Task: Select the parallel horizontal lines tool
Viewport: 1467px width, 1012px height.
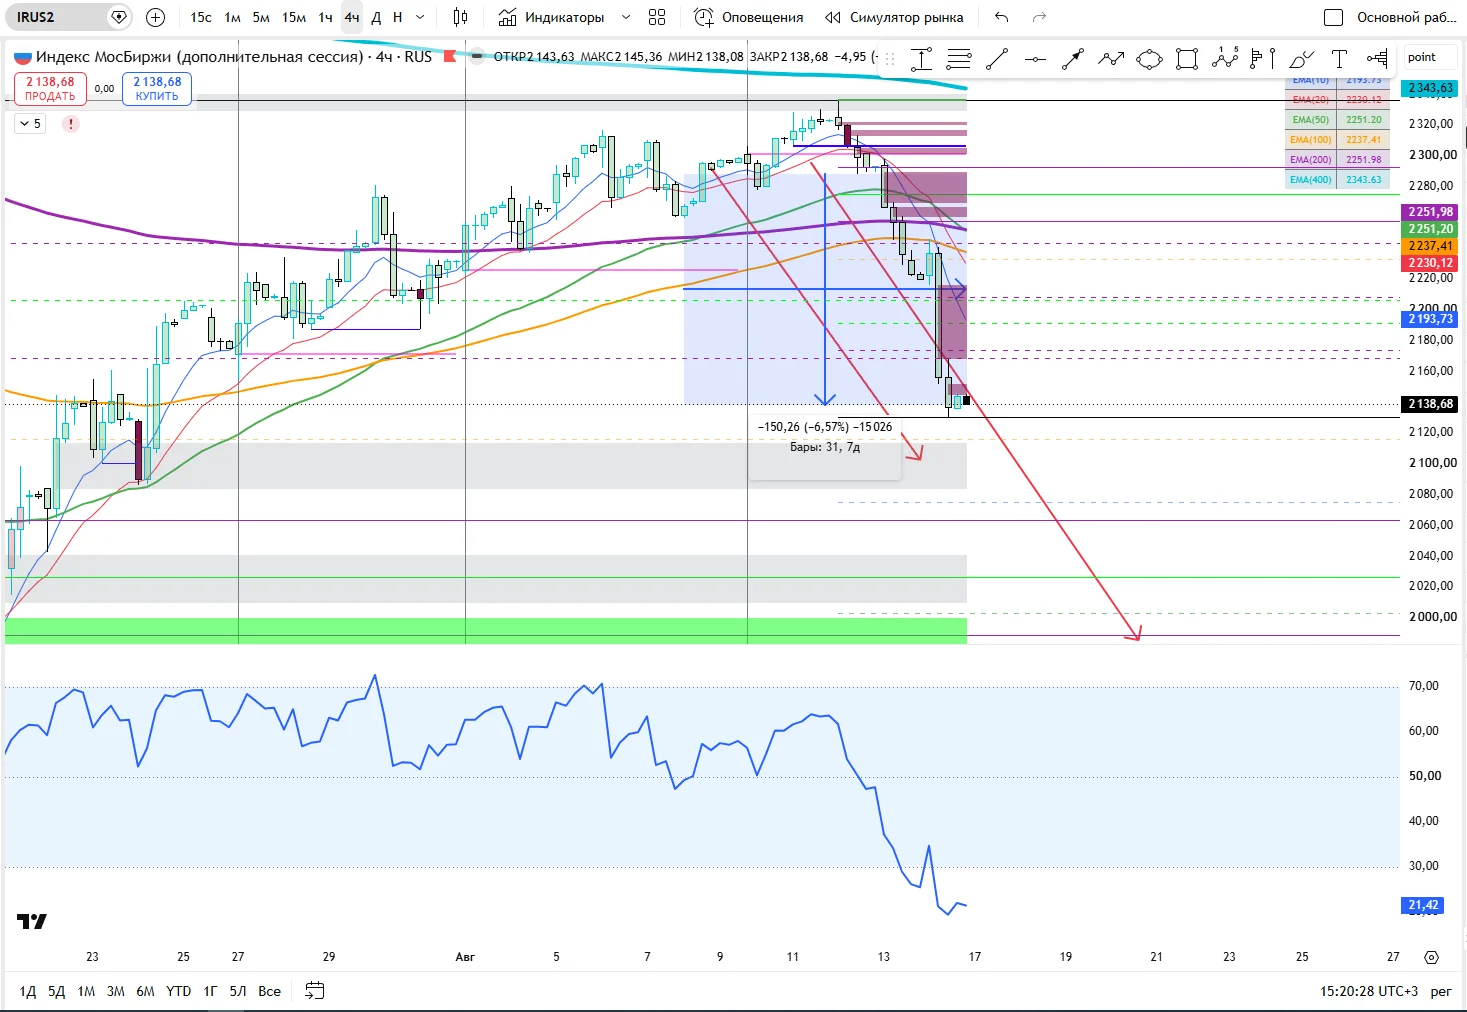Action: [959, 59]
